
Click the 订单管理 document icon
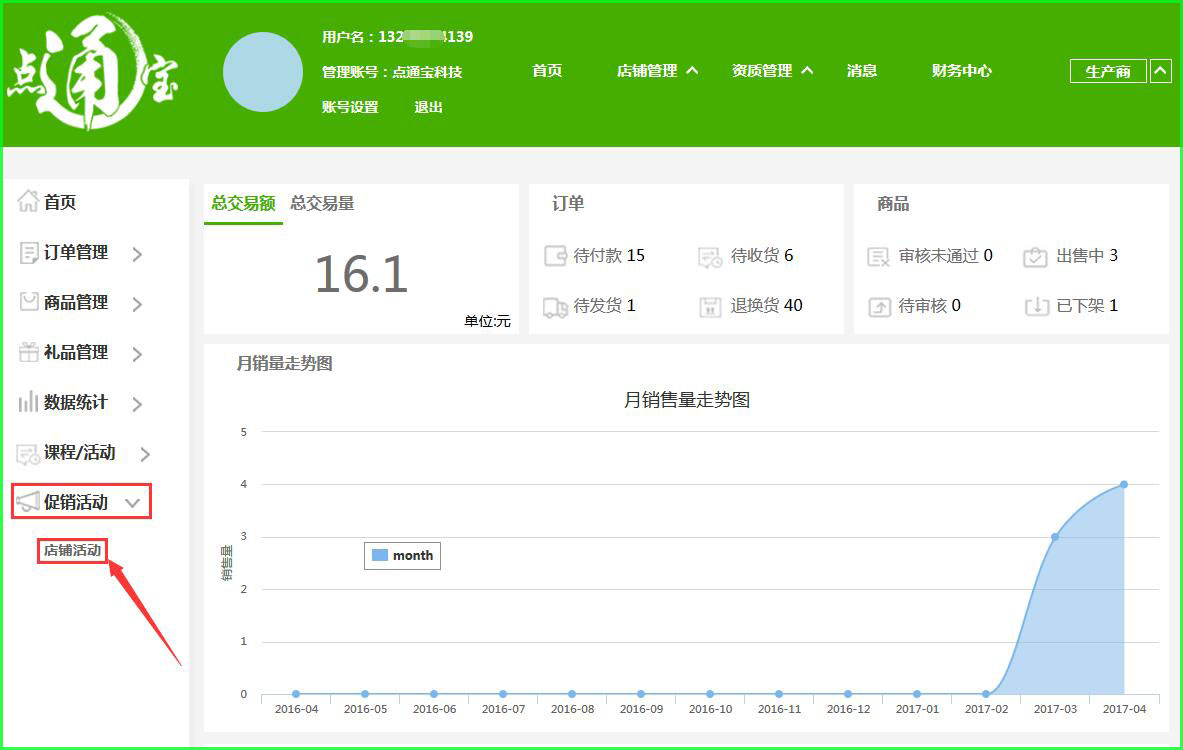point(29,252)
